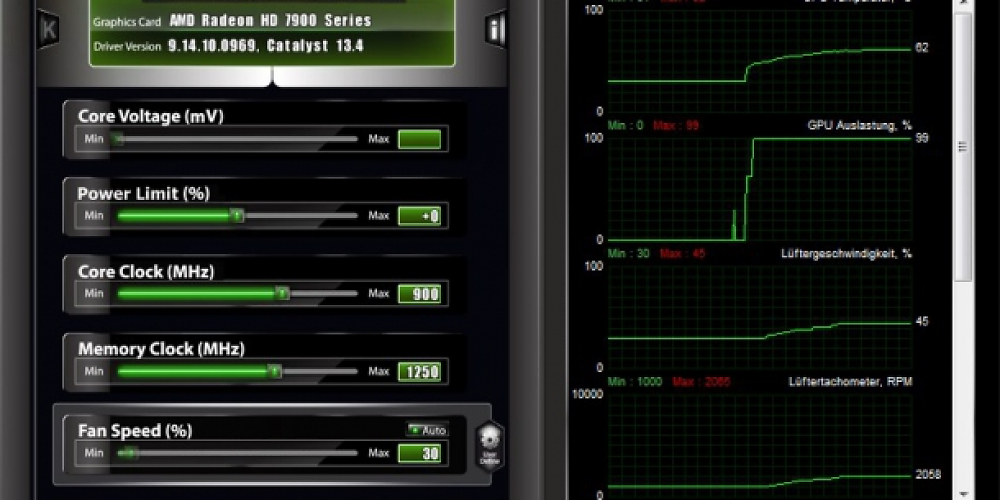Click the driver version "9.14.10.0969, Catalyst 13.4"

point(266,46)
